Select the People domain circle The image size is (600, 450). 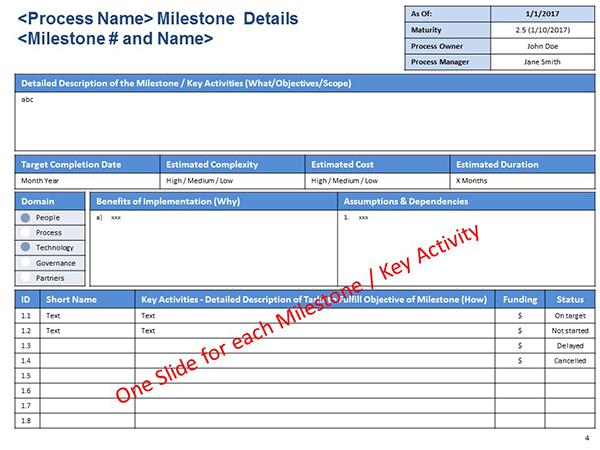25,217
